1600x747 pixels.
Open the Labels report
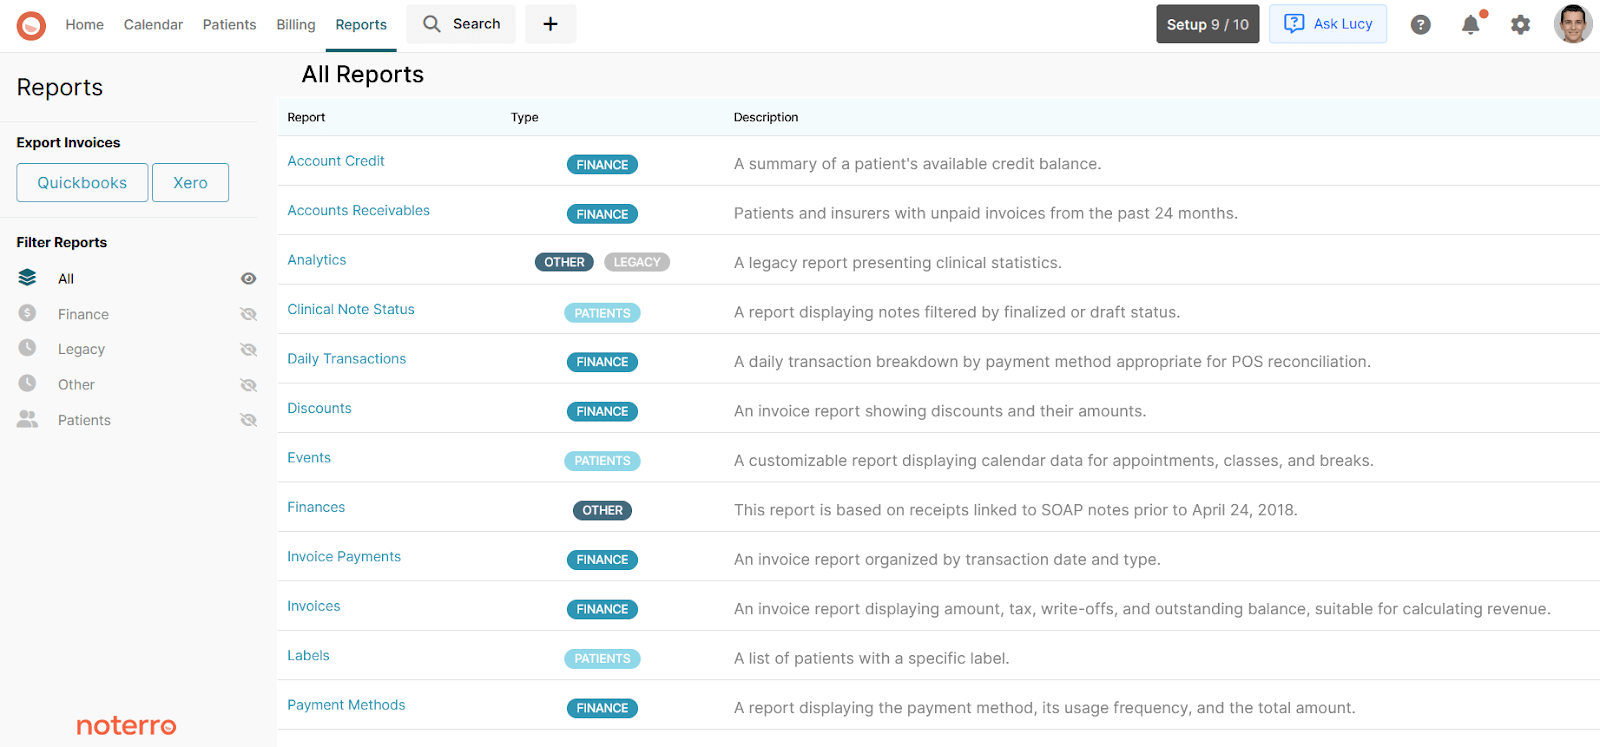pyautogui.click(x=308, y=656)
